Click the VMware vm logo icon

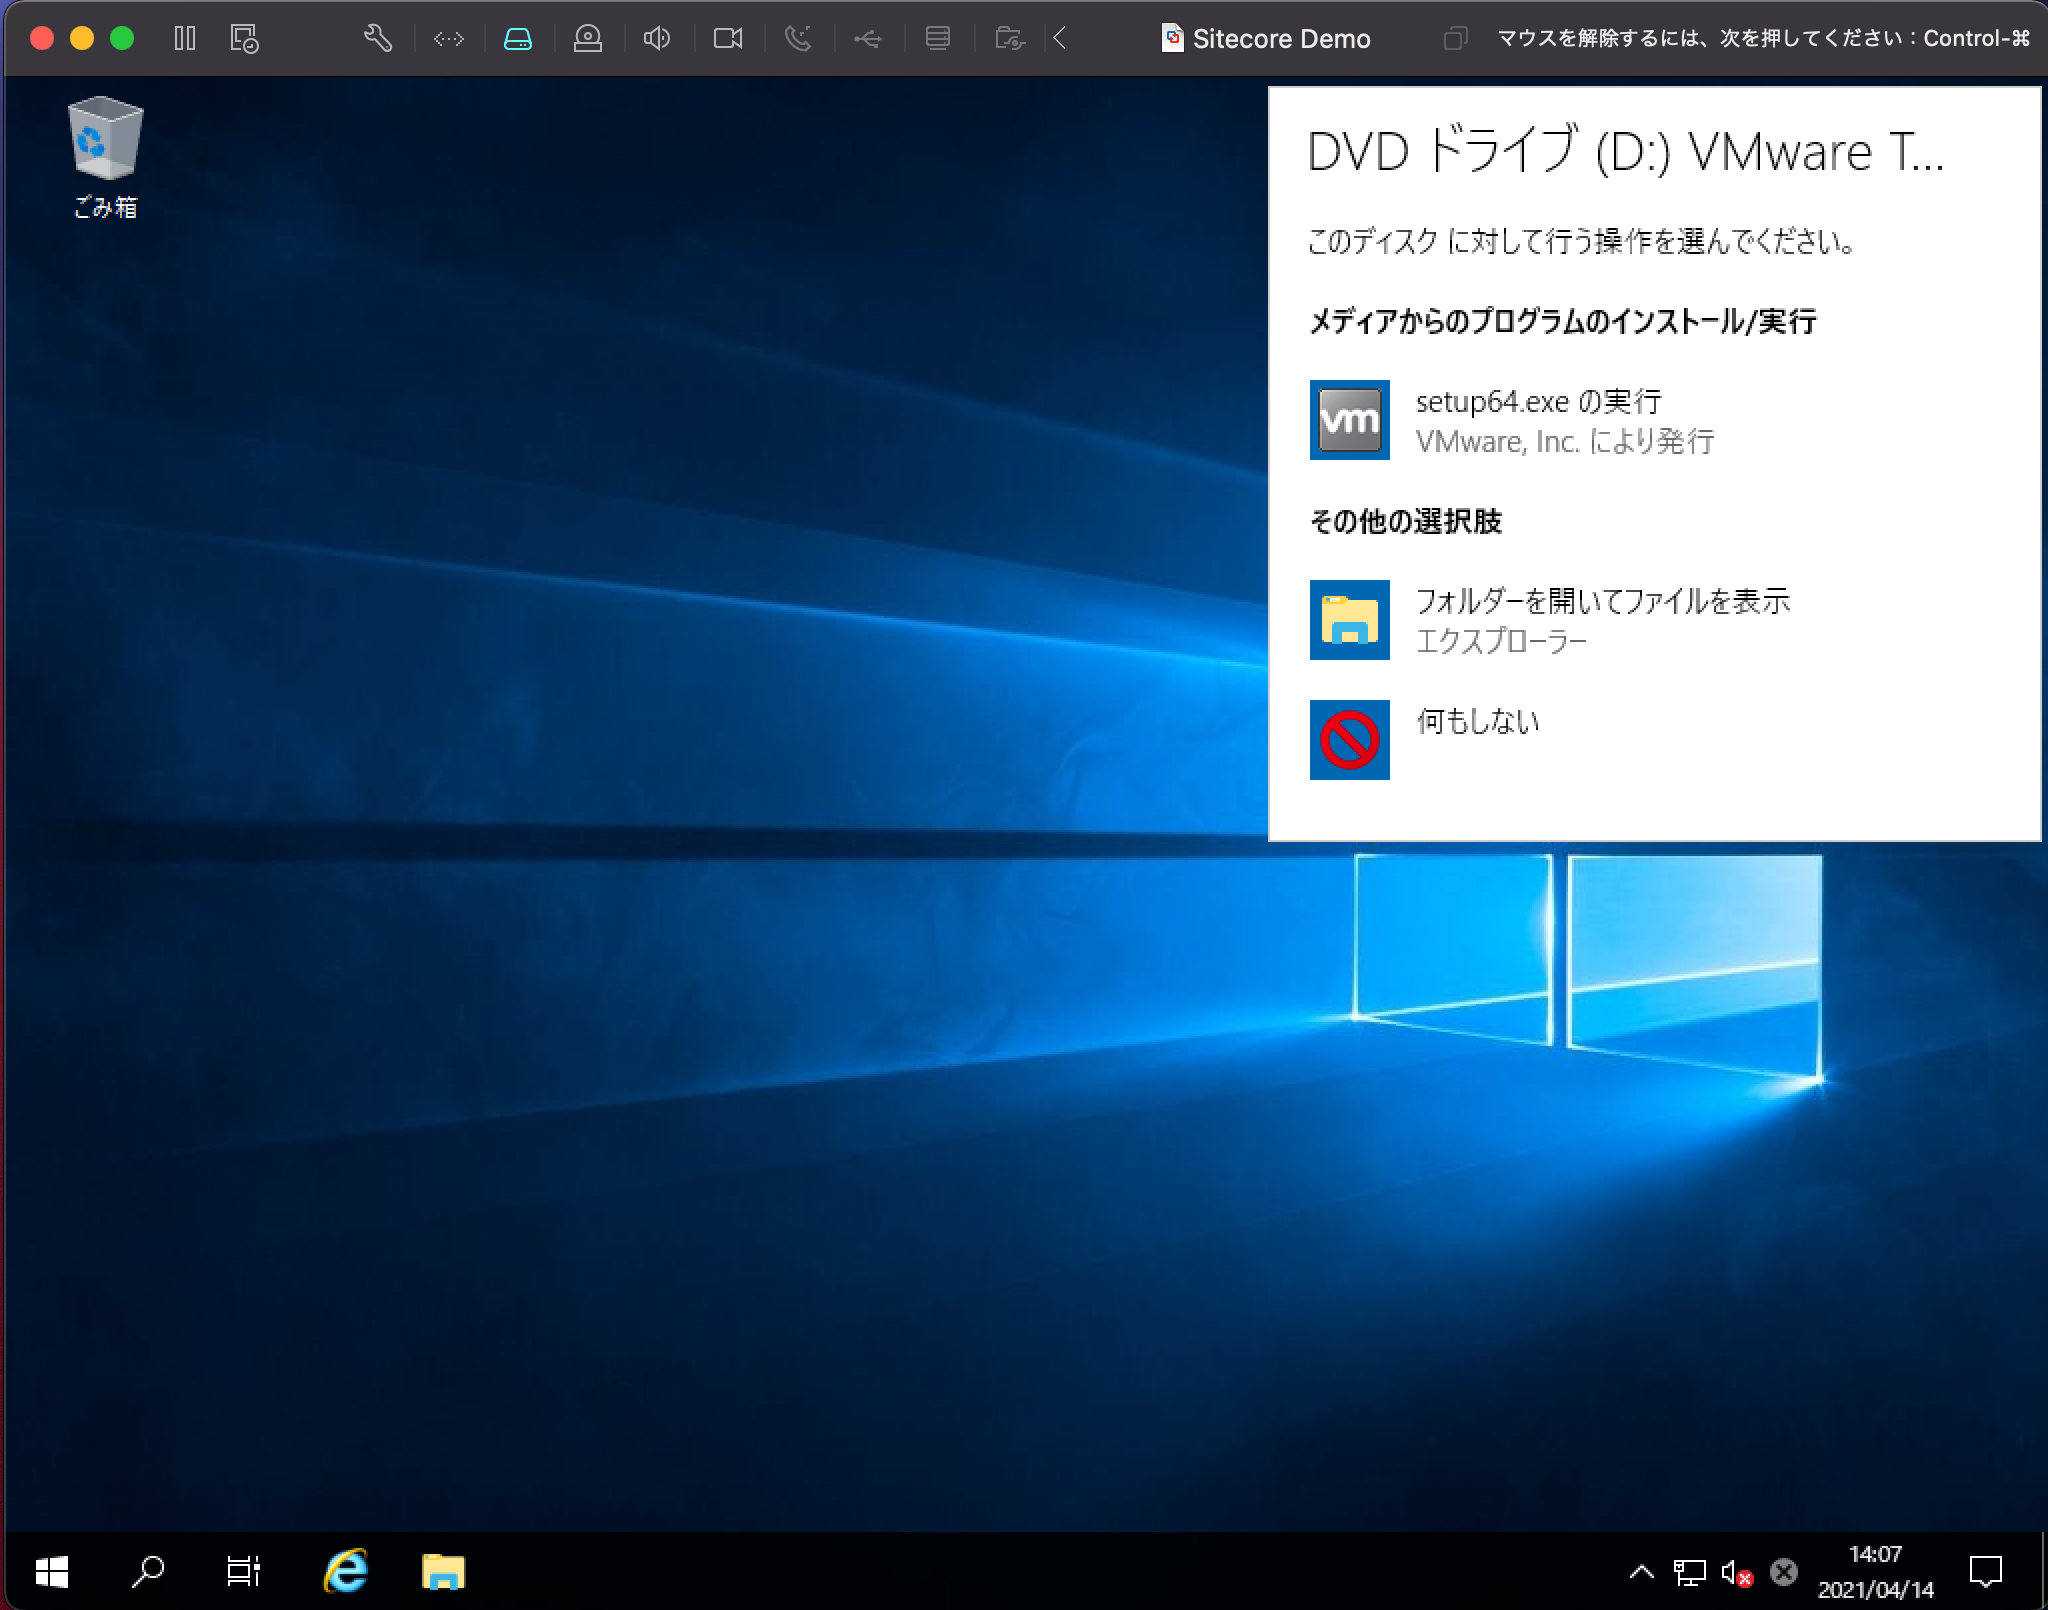(1349, 420)
